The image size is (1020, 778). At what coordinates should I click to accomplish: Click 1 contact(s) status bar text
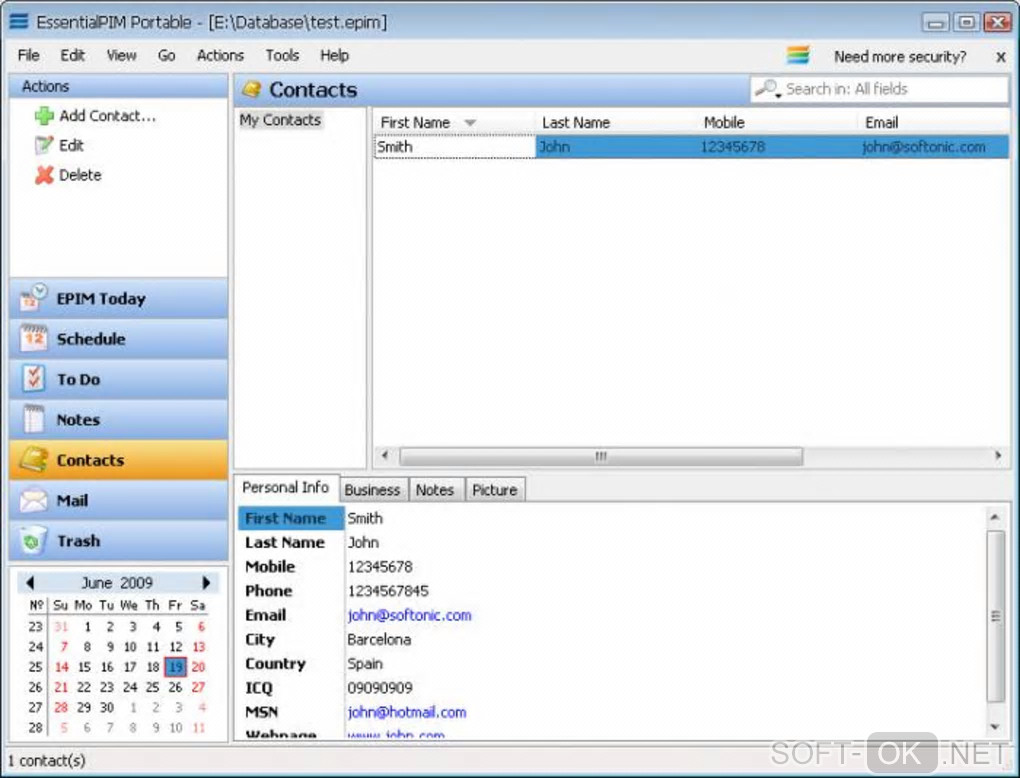tap(47, 760)
